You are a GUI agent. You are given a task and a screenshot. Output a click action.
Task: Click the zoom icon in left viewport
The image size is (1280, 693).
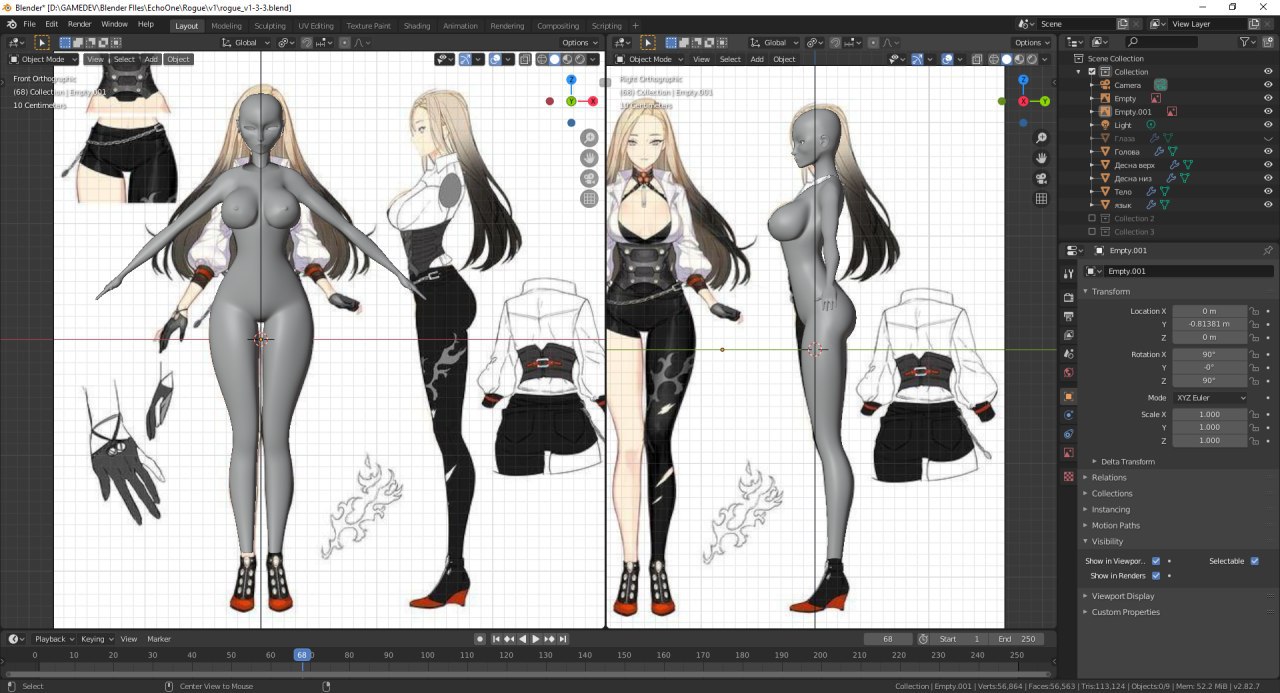590,138
